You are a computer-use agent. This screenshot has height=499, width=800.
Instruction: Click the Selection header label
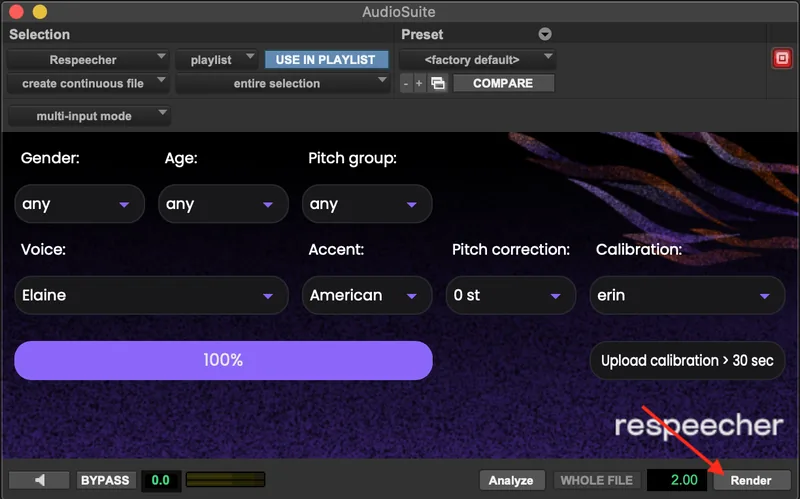39,34
